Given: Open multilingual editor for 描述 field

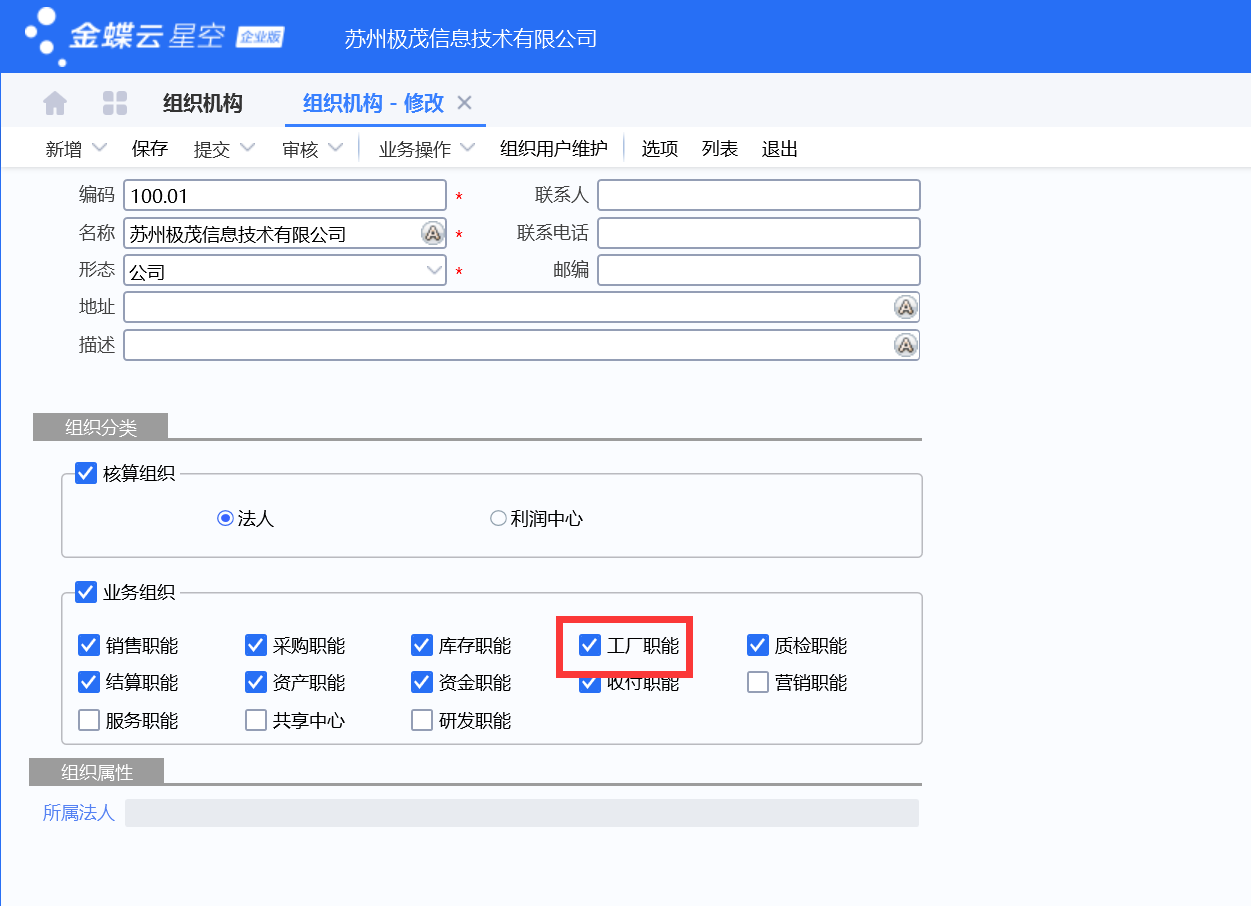Looking at the screenshot, I should 905,345.
